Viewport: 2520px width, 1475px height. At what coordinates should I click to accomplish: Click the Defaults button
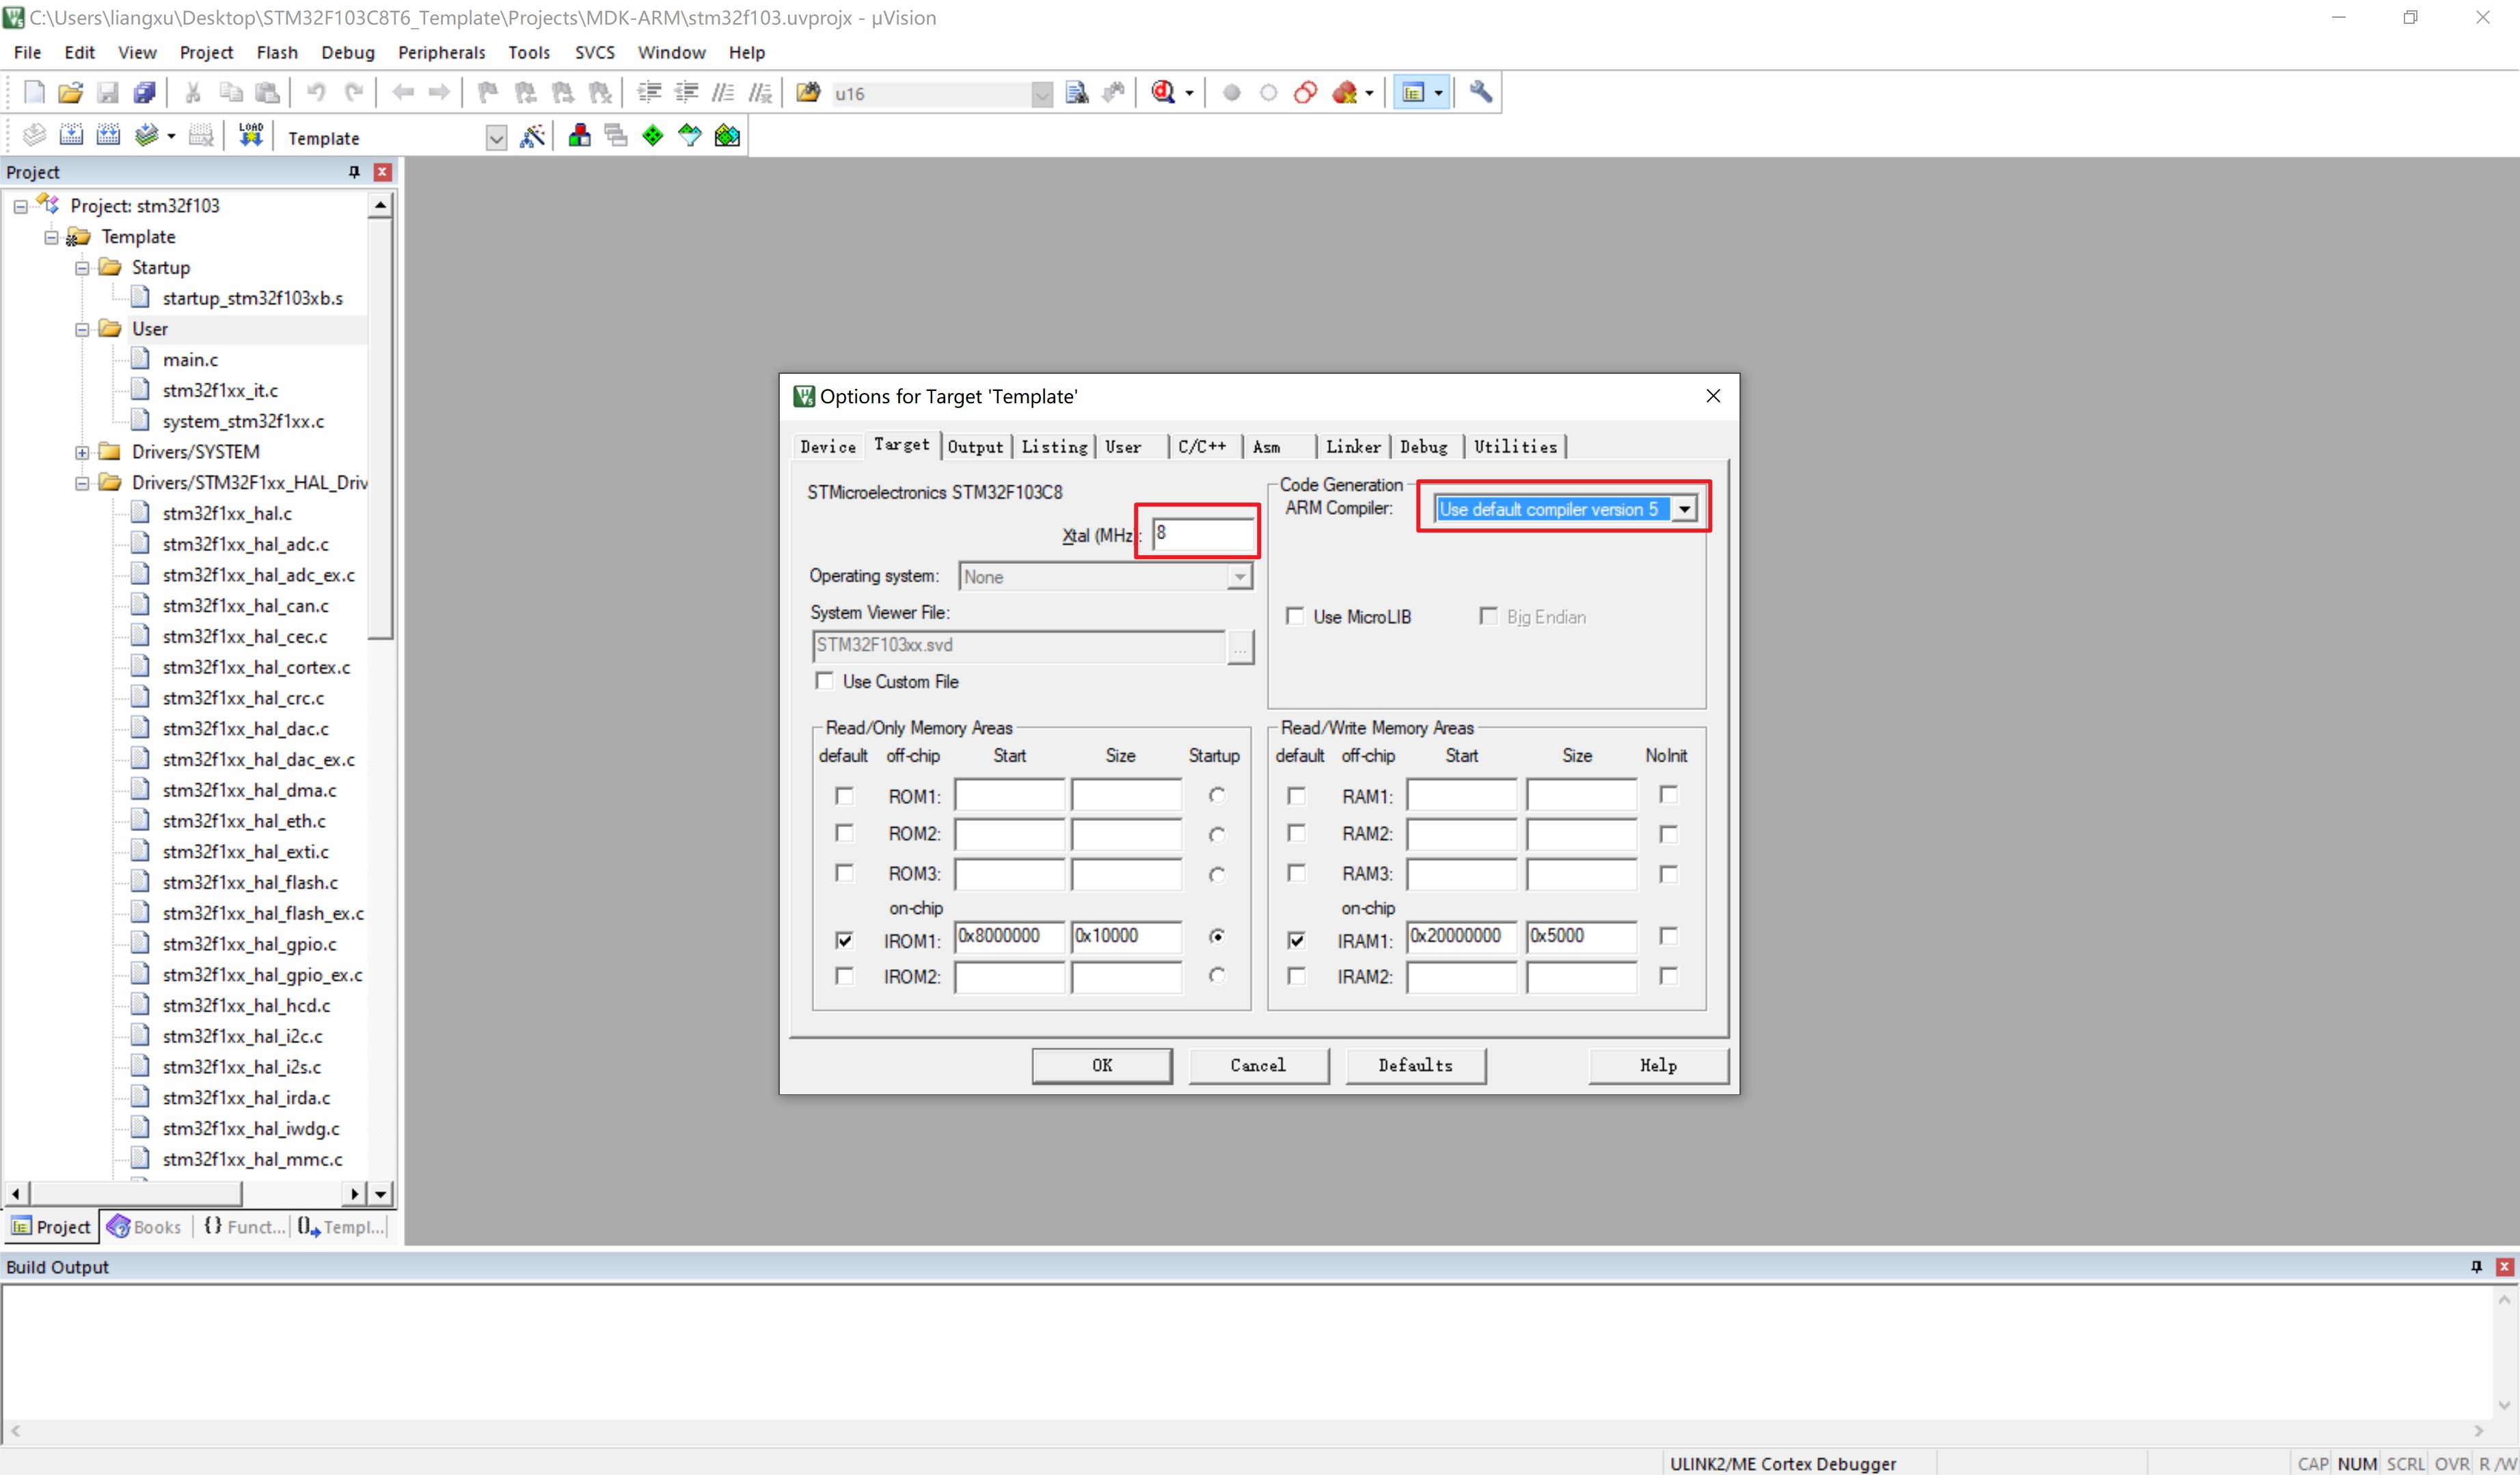click(1414, 1065)
